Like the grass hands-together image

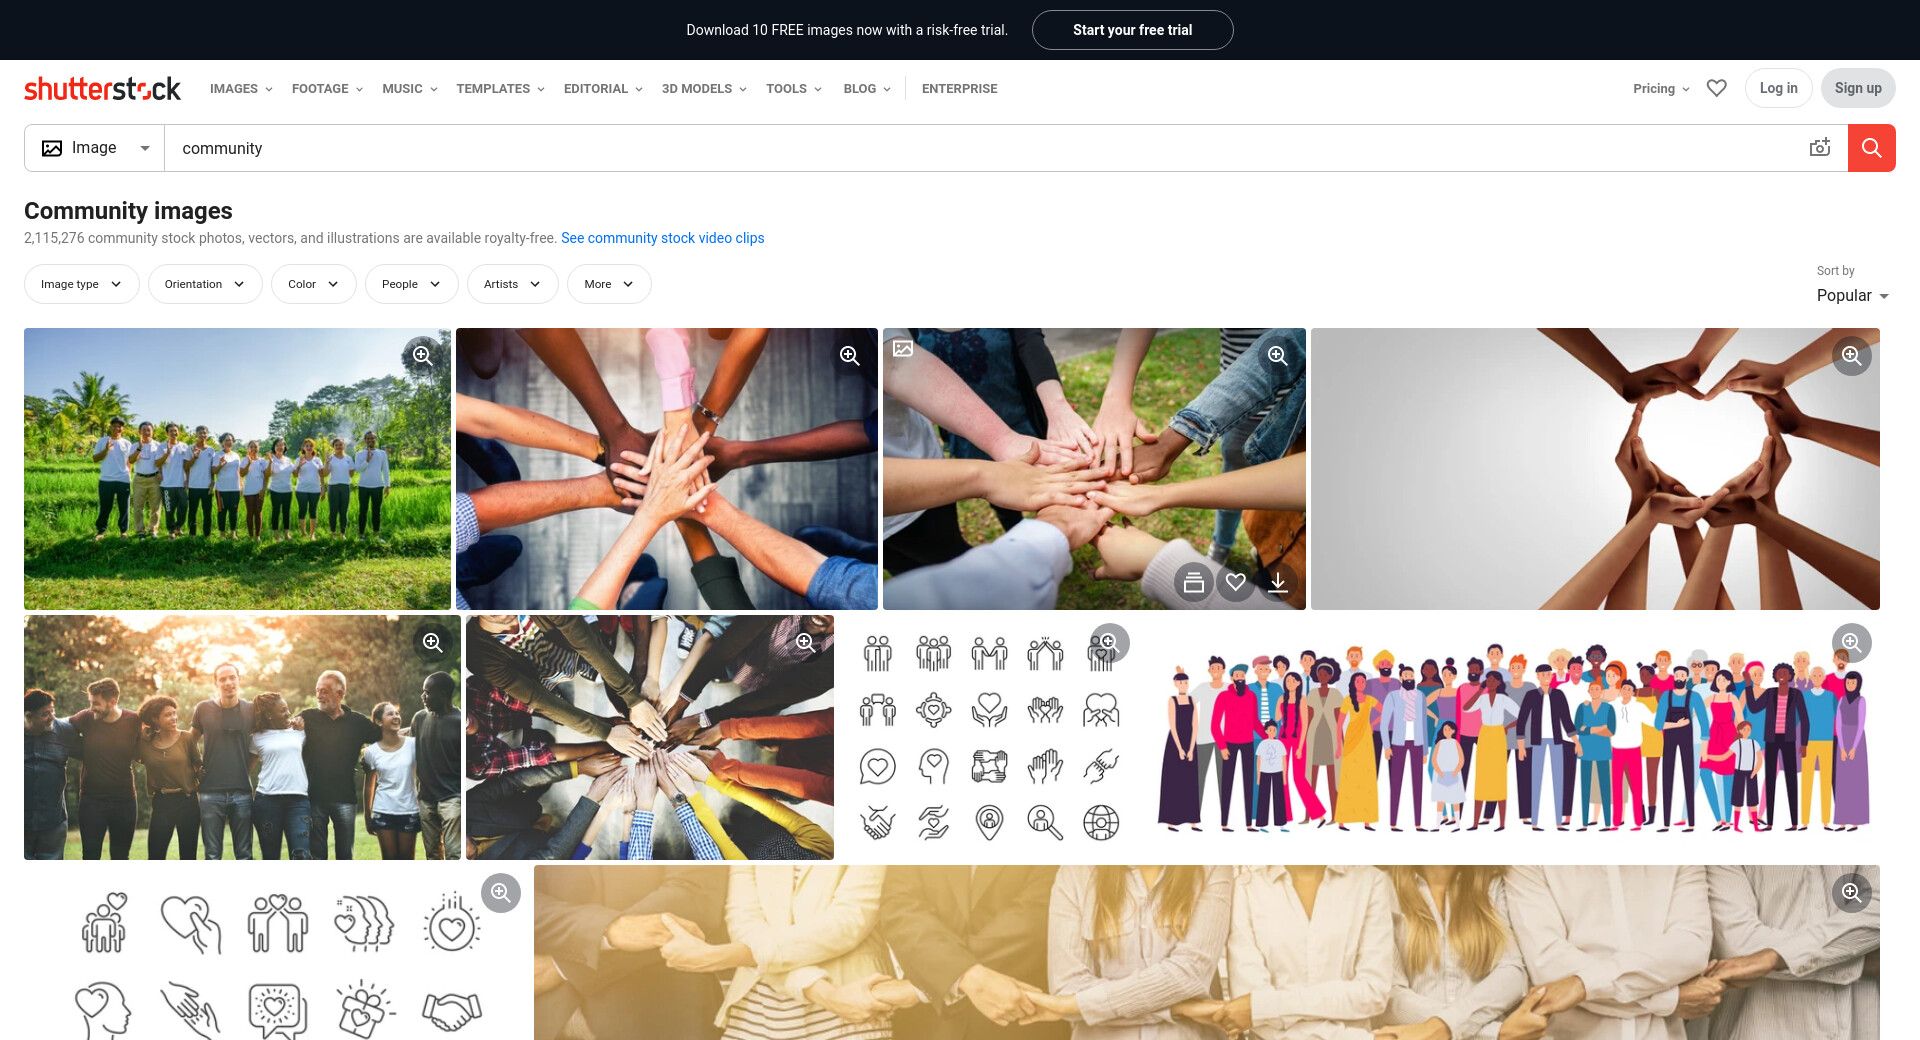point(1235,582)
